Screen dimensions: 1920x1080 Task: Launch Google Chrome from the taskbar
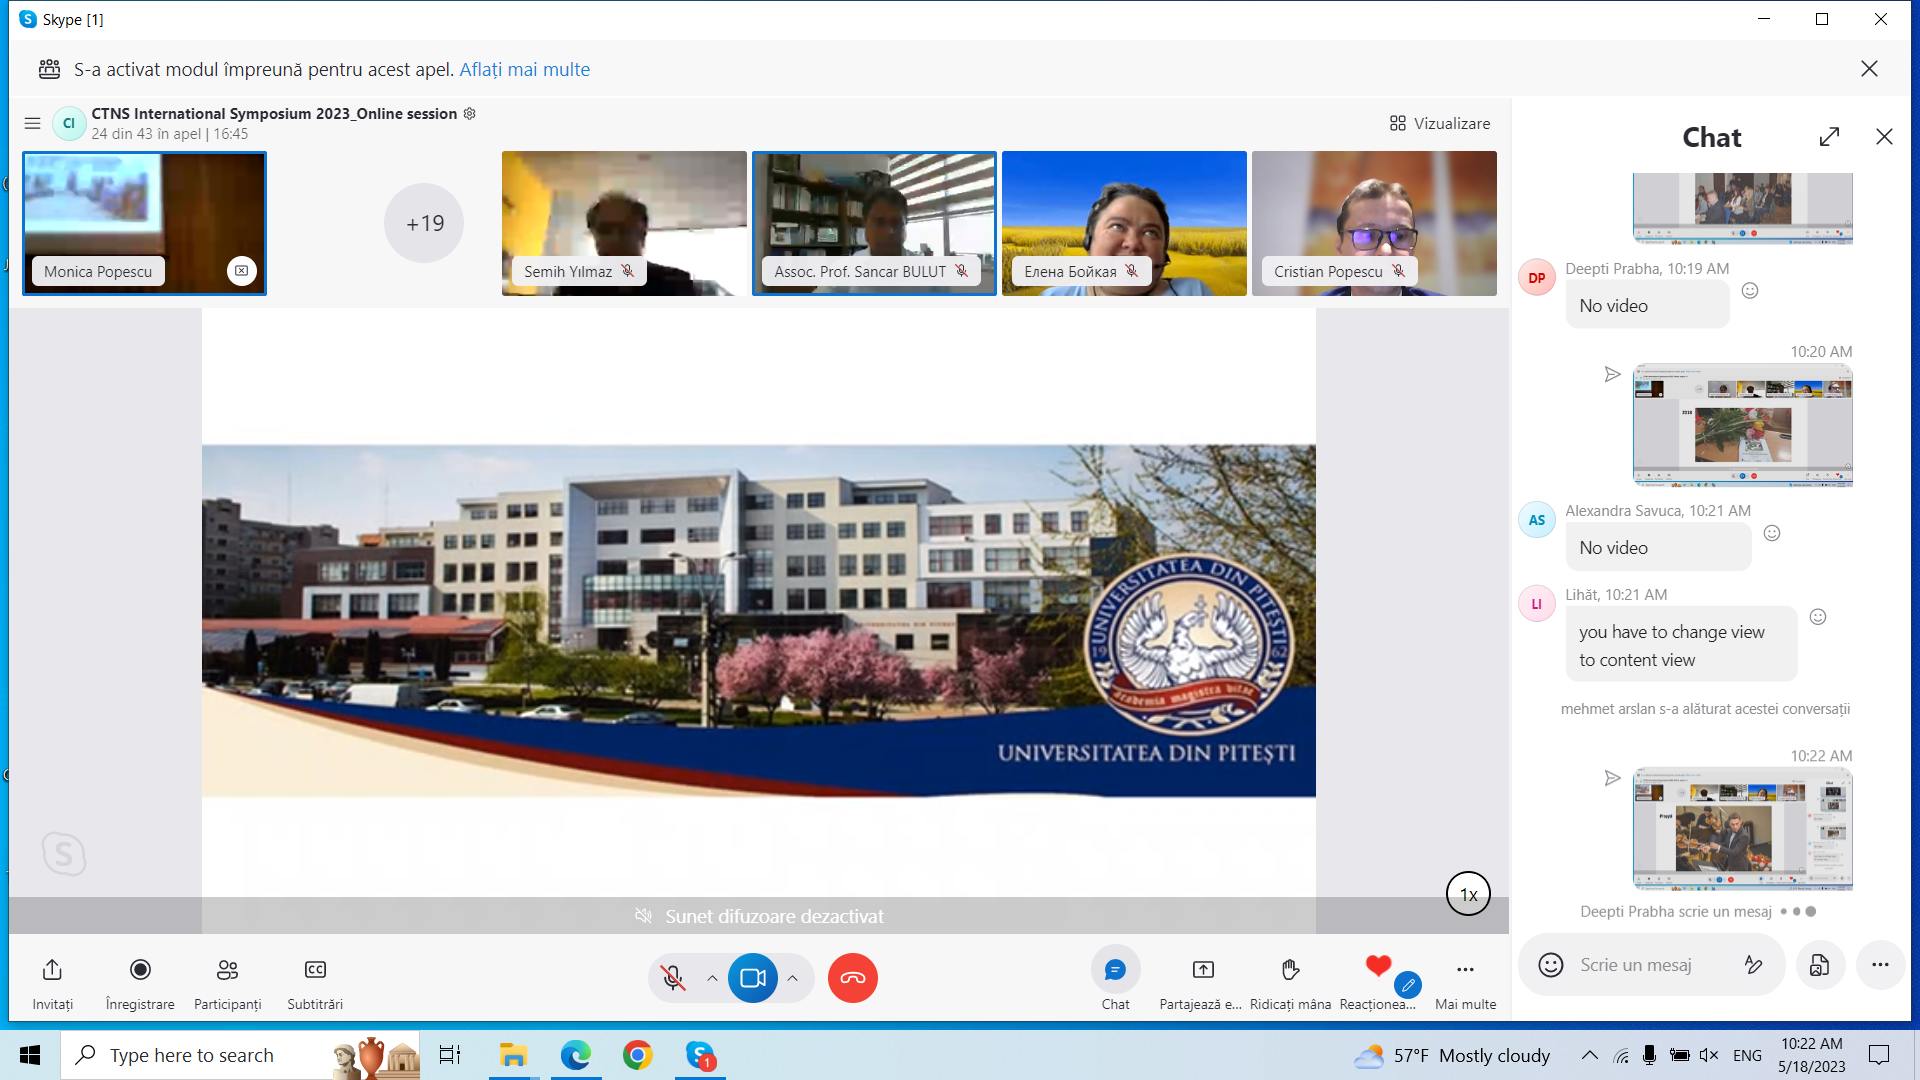638,1055
